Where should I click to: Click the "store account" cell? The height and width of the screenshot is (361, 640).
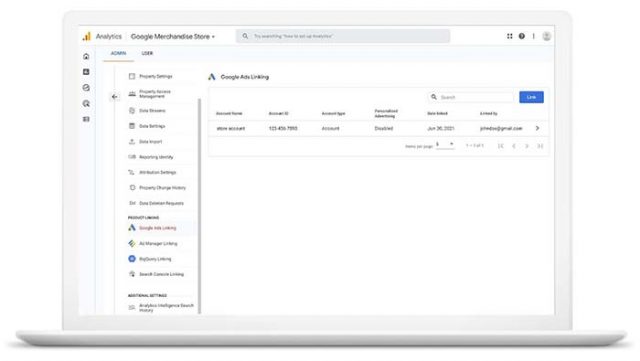(x=231, y=128)
